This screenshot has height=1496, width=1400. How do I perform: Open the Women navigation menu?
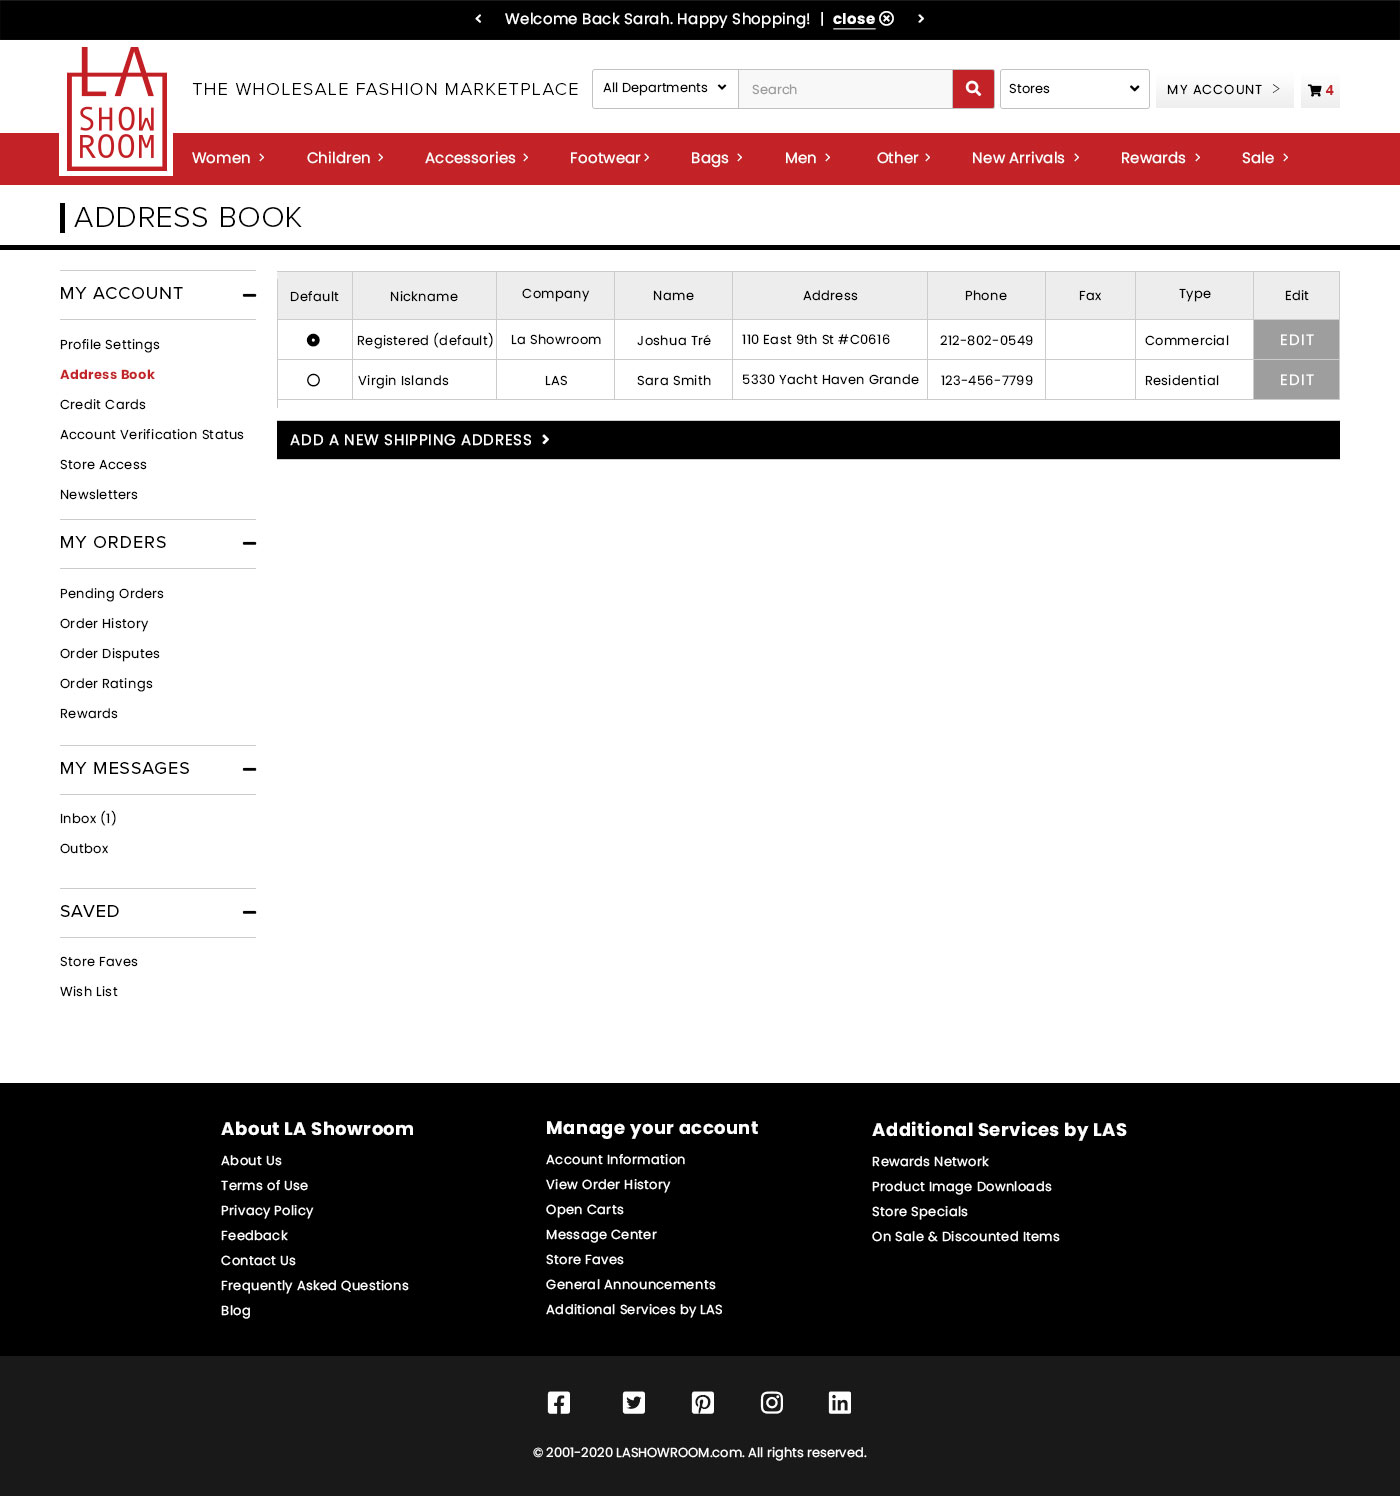tap(228, 158)
